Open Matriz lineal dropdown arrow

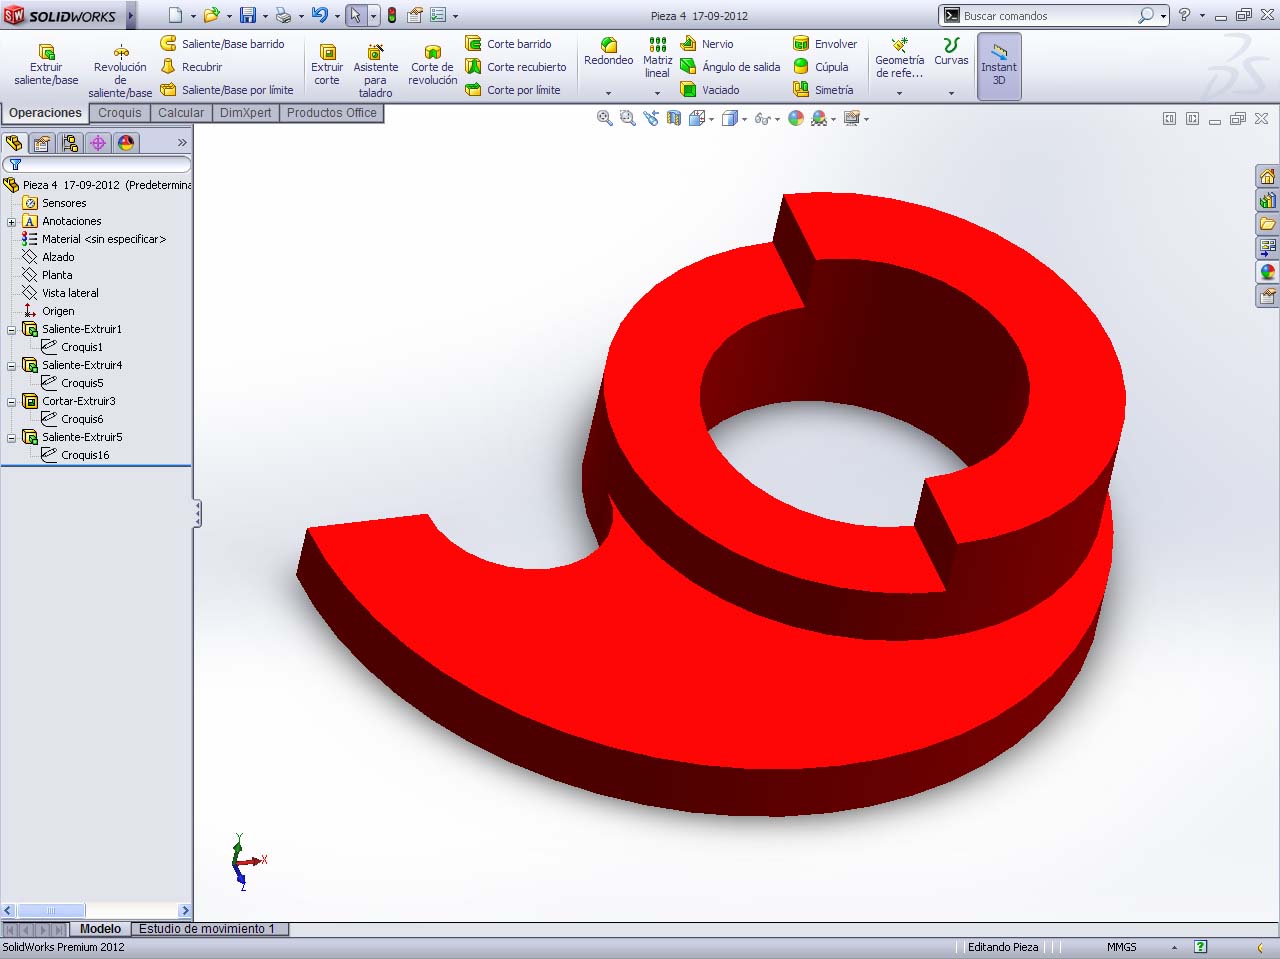tap(657, 93)
